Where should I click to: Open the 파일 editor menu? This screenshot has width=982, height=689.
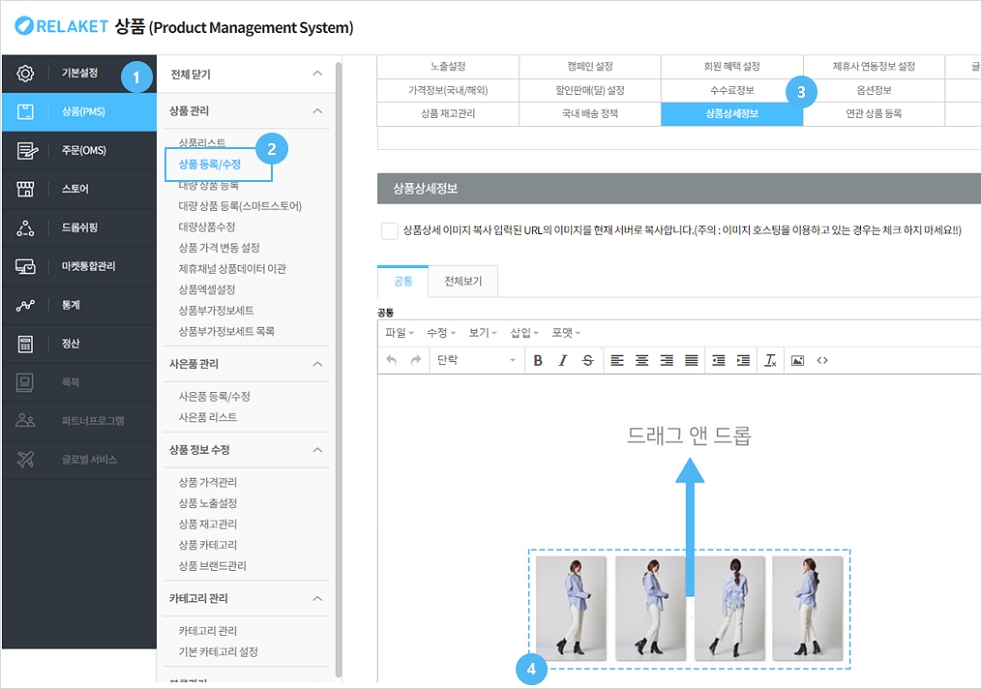pos(399,332)
